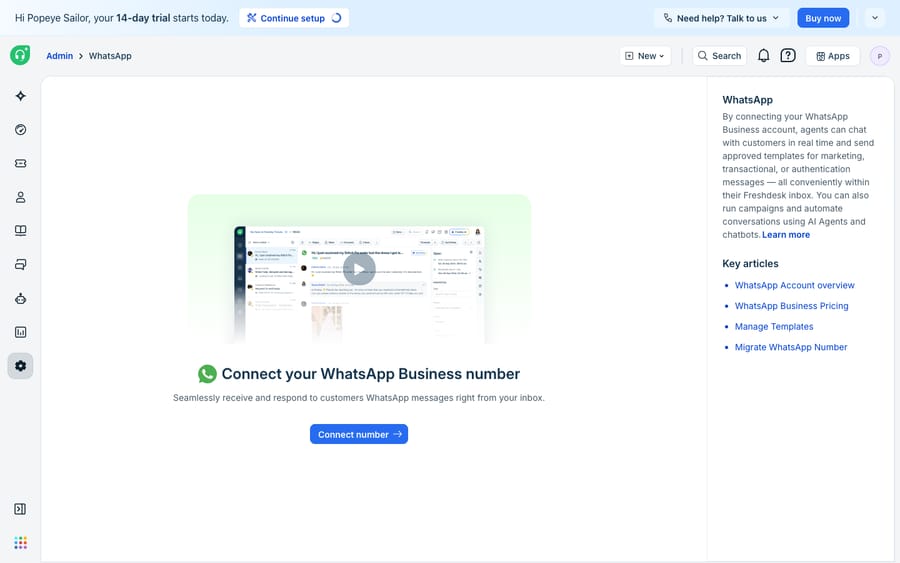Screen dimensions: 900x563
Task: Click the Continue setup button
Action: [294, 18]
